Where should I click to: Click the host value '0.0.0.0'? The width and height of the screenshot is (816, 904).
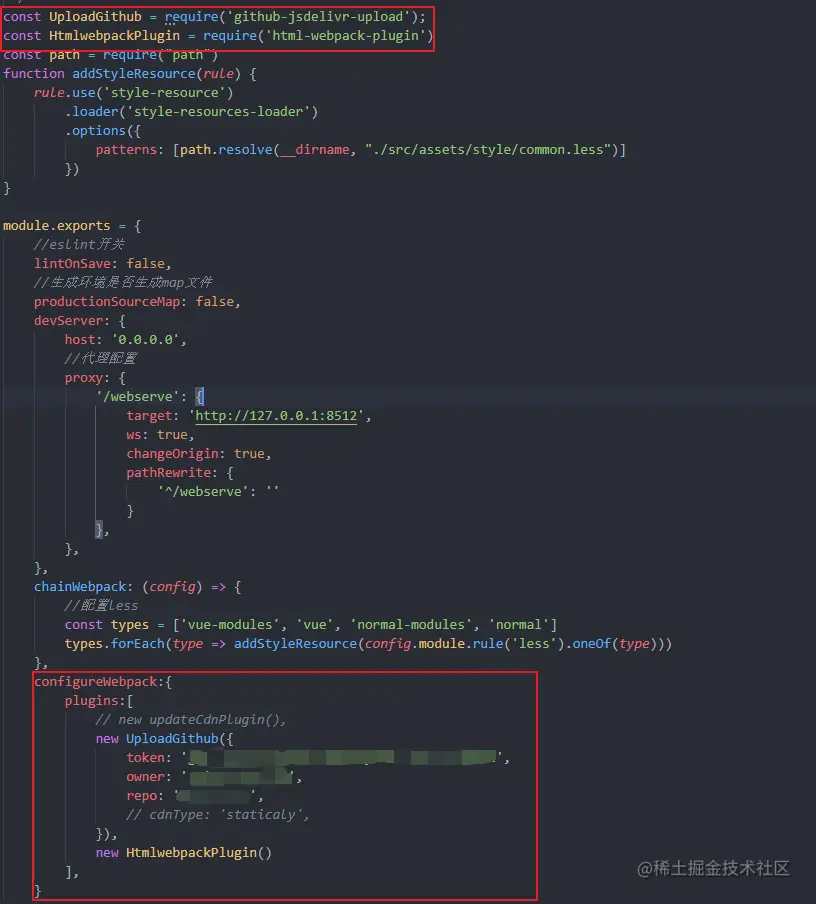click(x=145, y=340)
